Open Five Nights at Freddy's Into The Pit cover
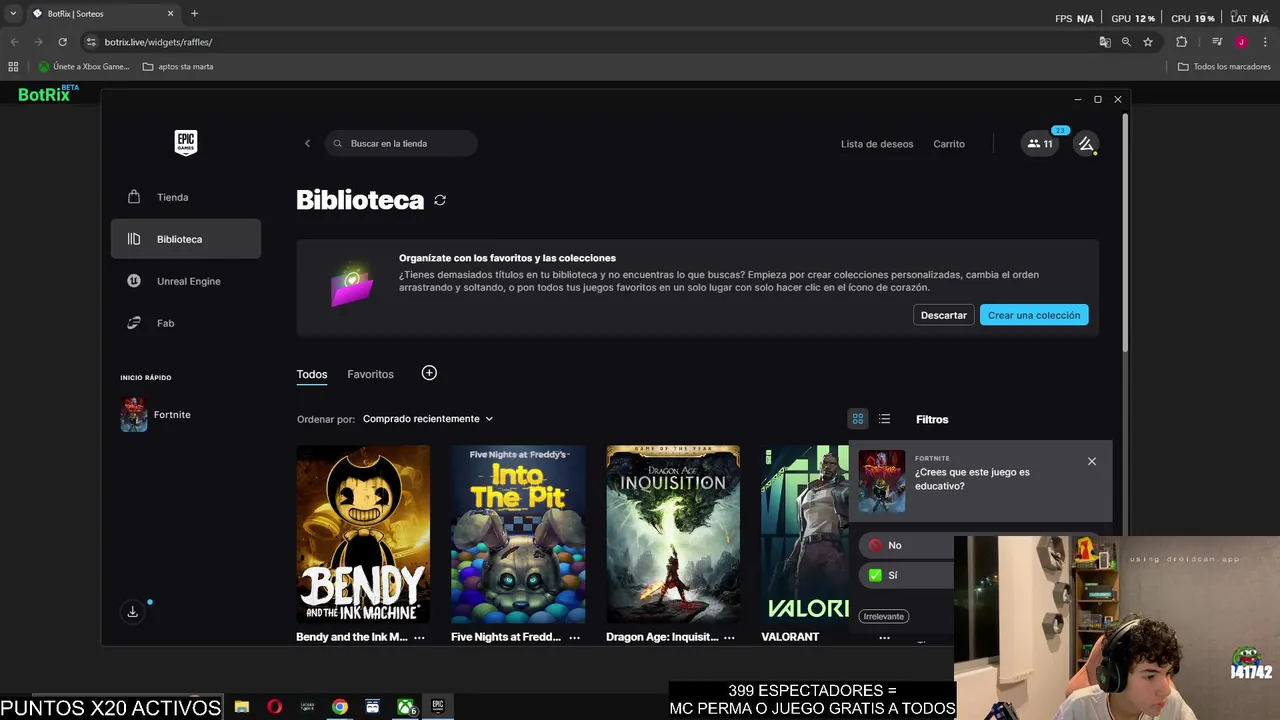The image size is (1280, 720). tap(518, 534)
